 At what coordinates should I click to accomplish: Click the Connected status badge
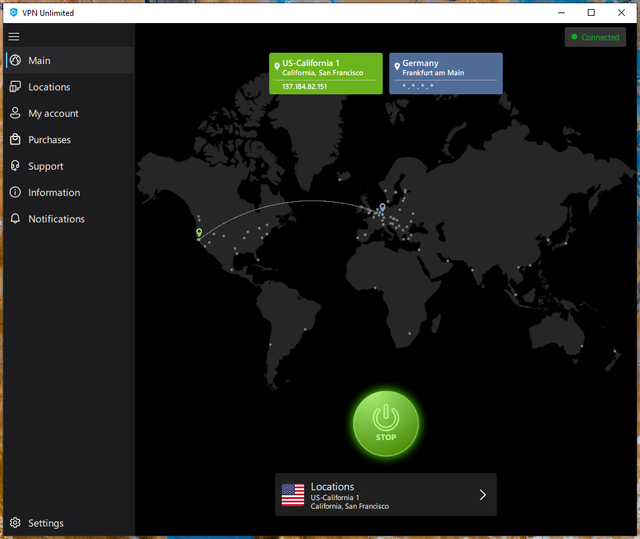pos(595,37)
